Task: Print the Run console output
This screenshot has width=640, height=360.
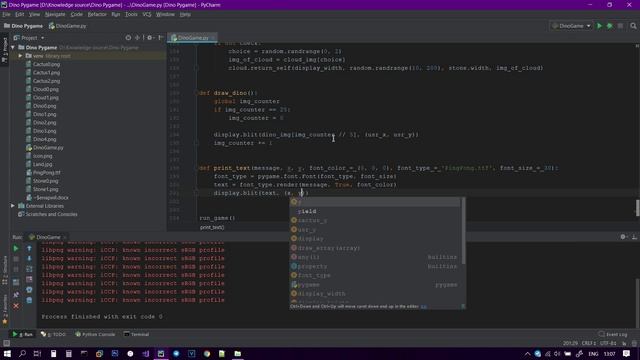Action: (x=29, y=289)
